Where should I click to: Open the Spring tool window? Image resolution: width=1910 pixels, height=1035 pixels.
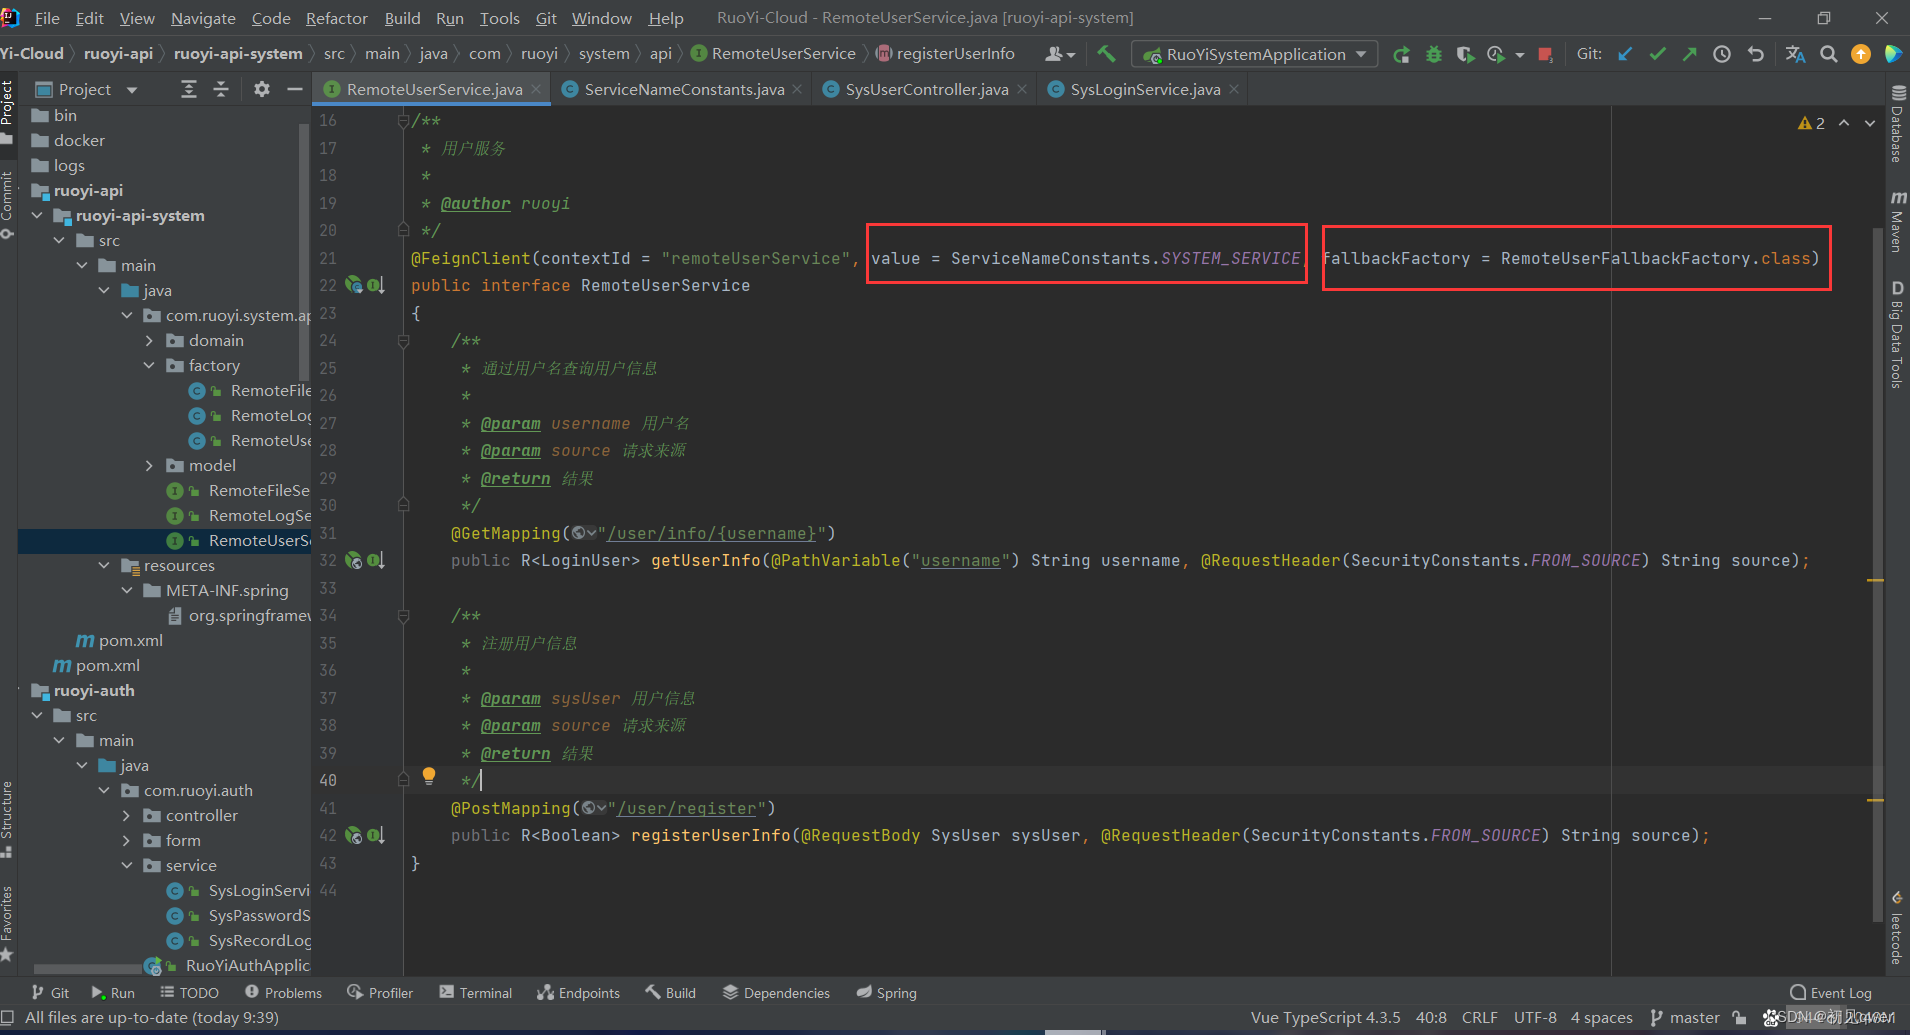point(887,992)
